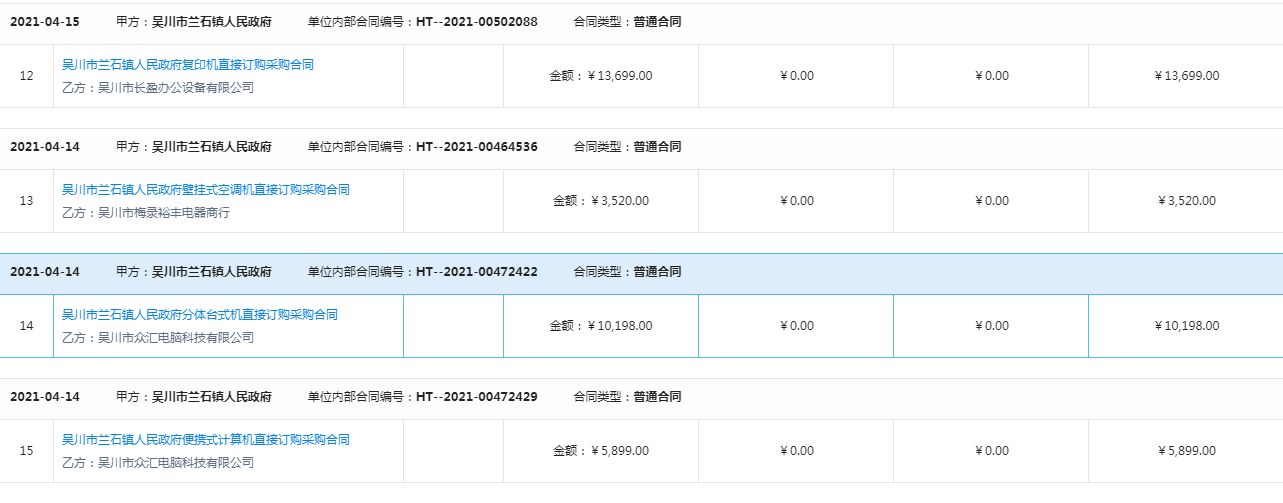Screen dimensions: 1283x503
Task: Click the 2021-04-15 date header
Action: 45,21
